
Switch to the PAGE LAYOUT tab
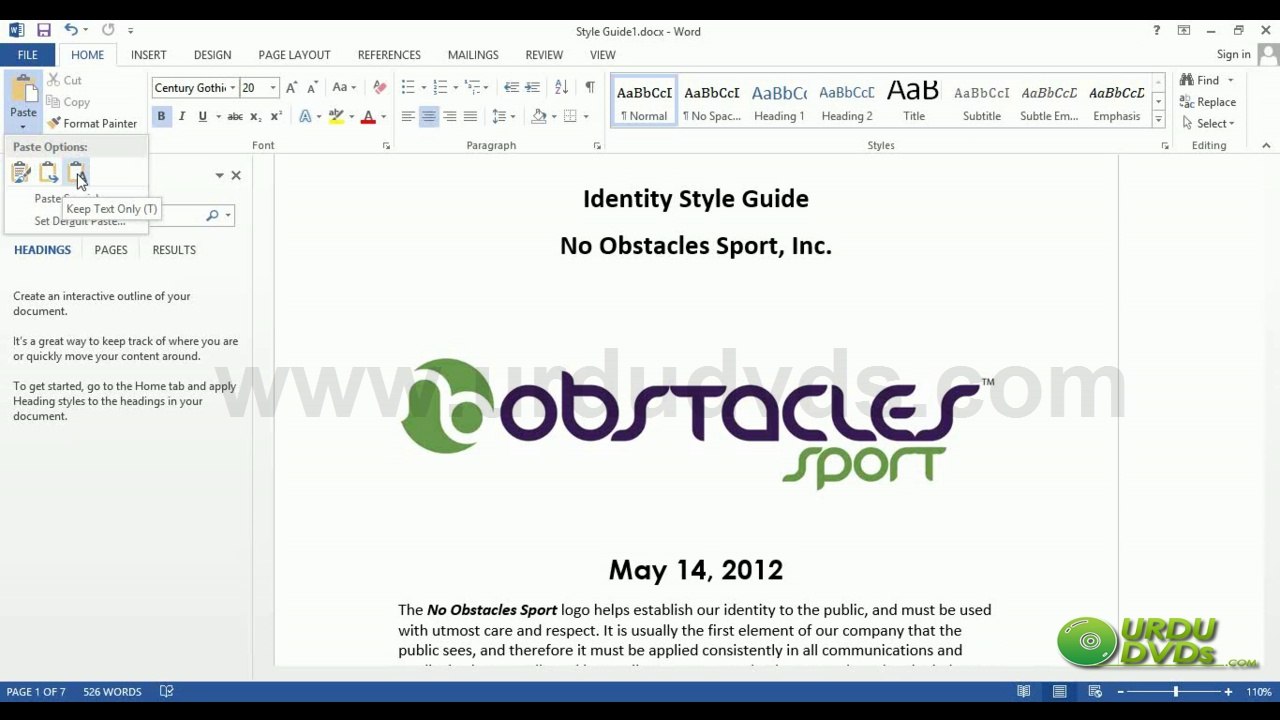pos(294,55)
